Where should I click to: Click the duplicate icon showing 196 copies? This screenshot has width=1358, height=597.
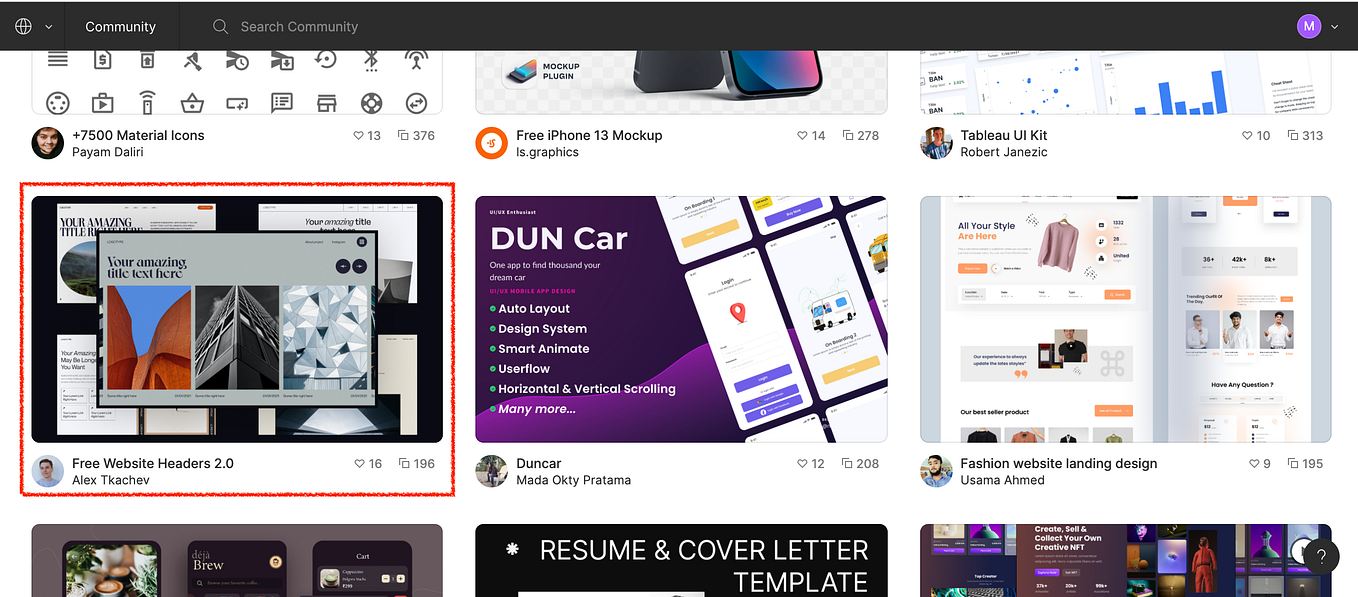click(402, 463)
